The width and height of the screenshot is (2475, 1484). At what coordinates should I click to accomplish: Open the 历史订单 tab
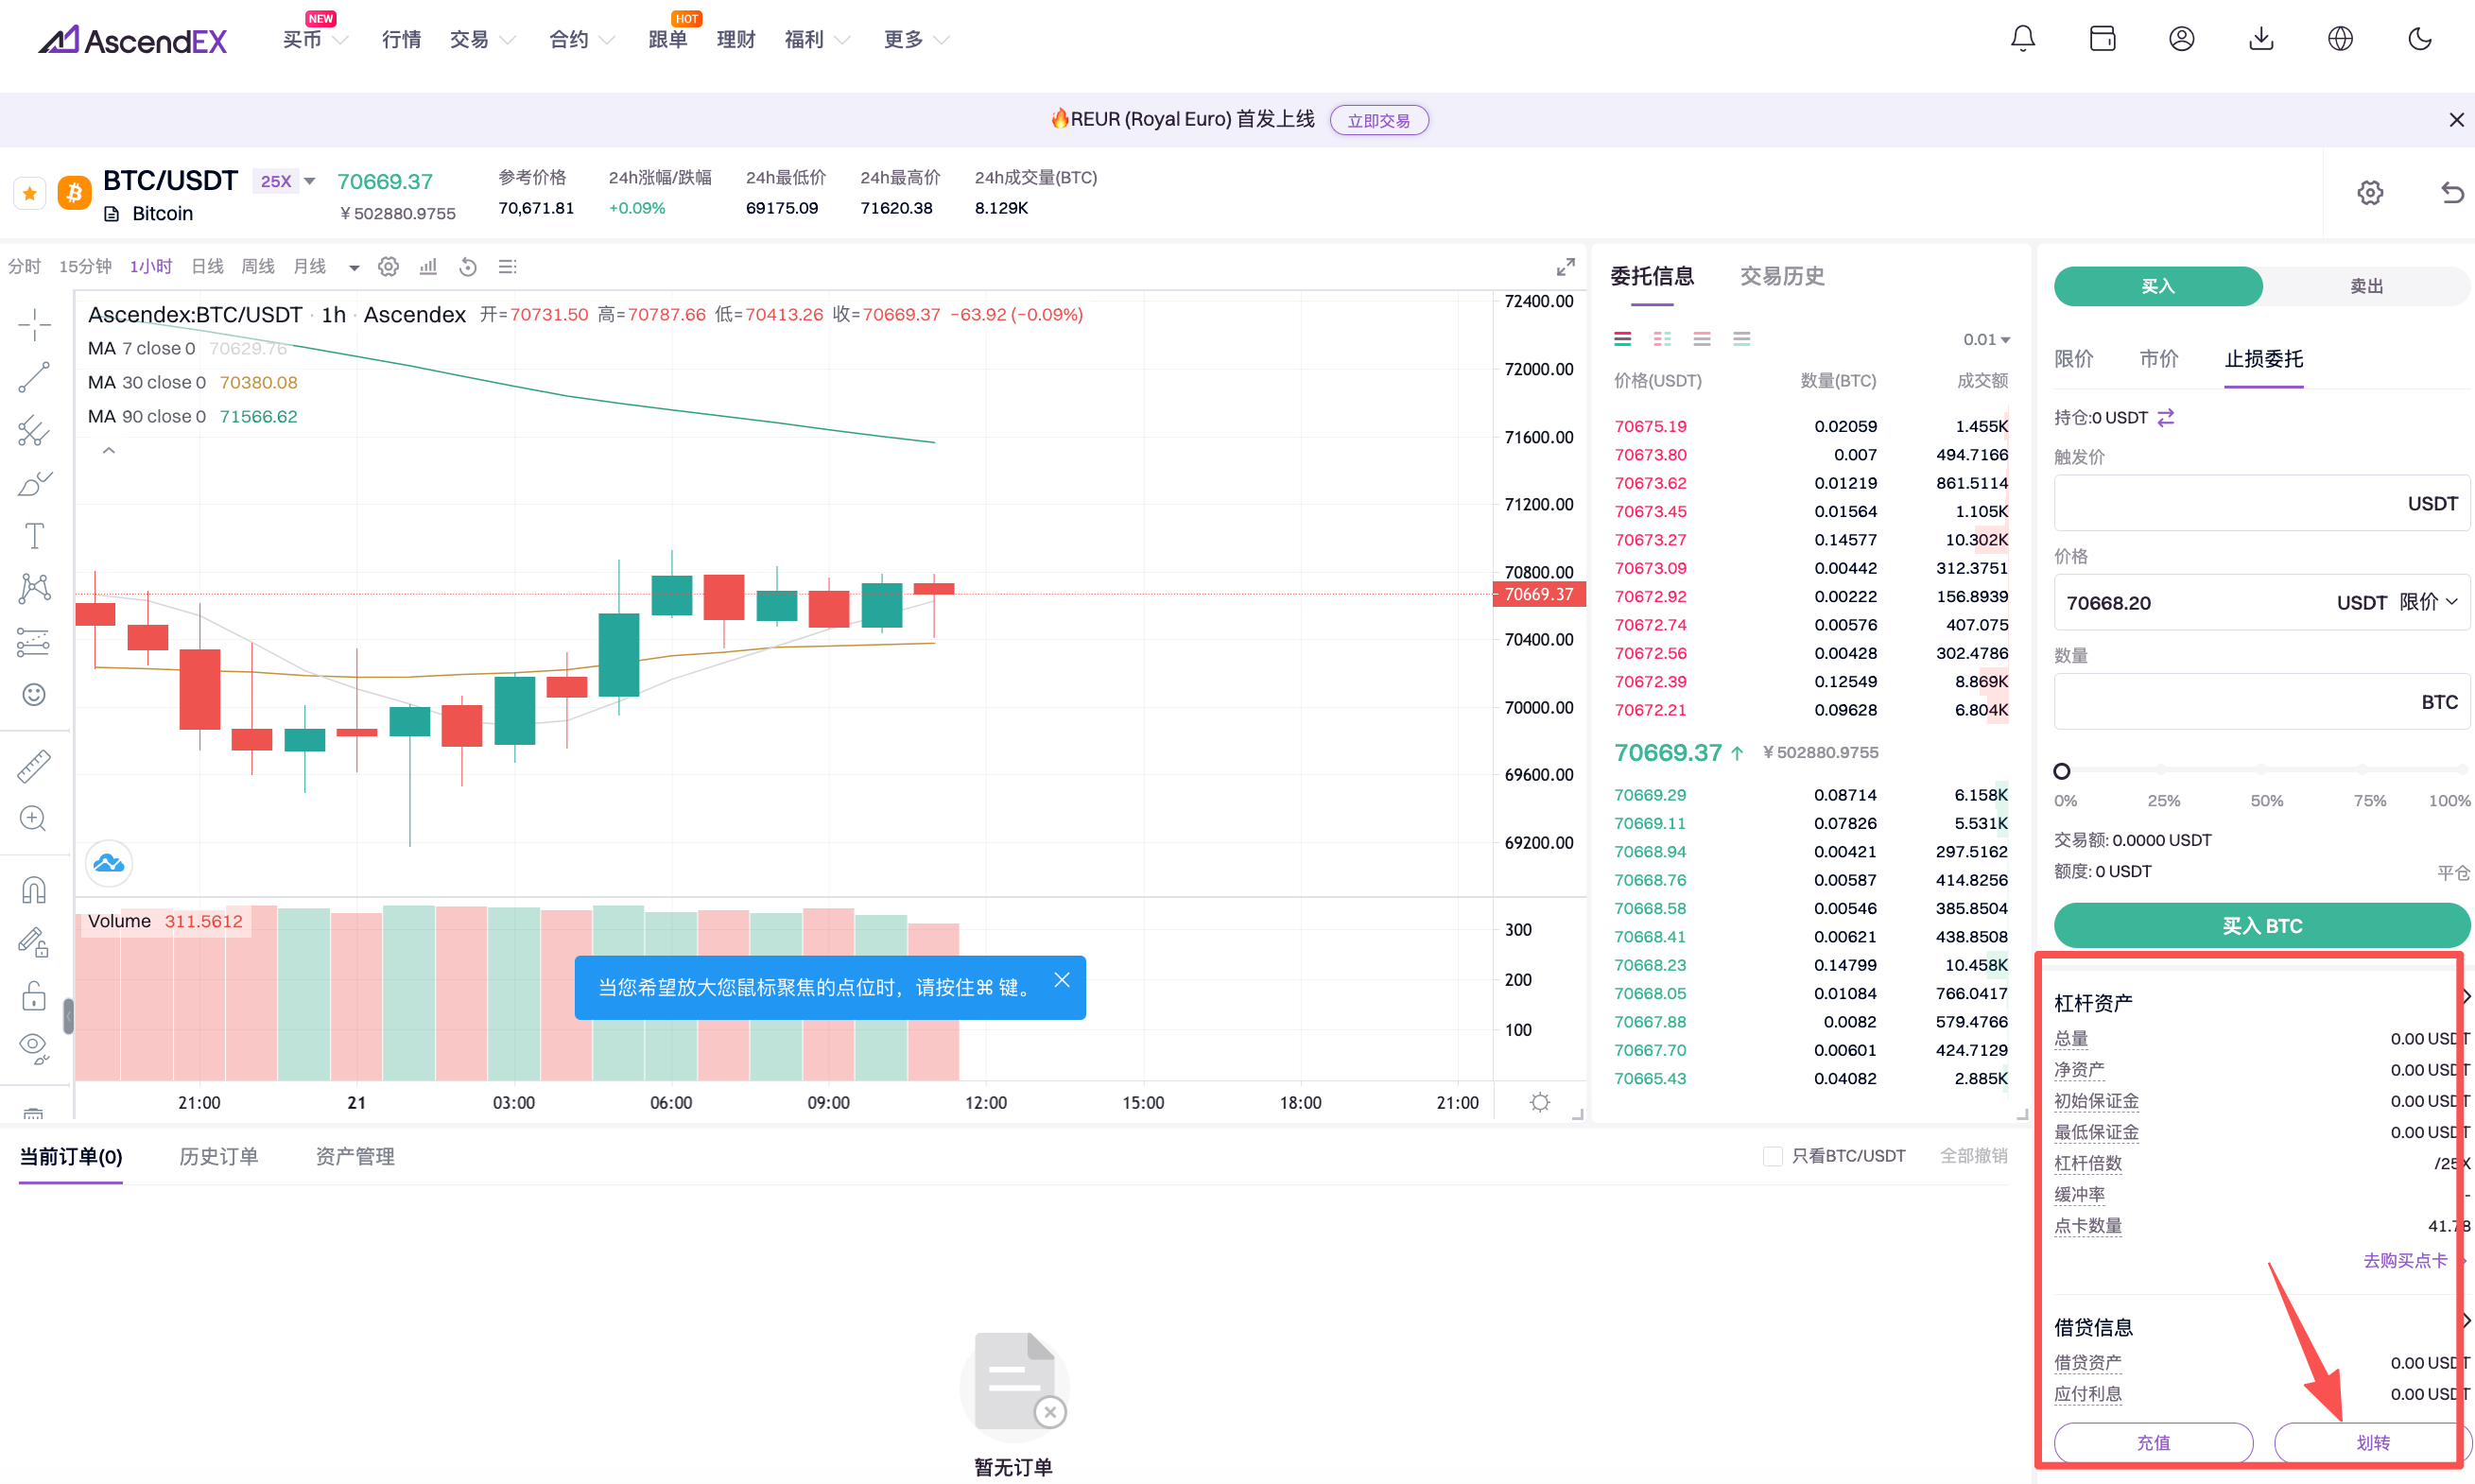click(x=218, y=1157)
